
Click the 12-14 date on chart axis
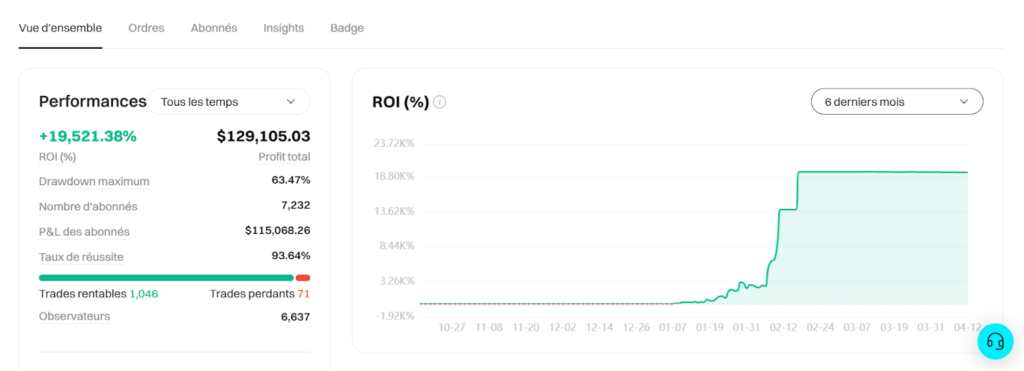pyautogui.click(x=600, y=328)
